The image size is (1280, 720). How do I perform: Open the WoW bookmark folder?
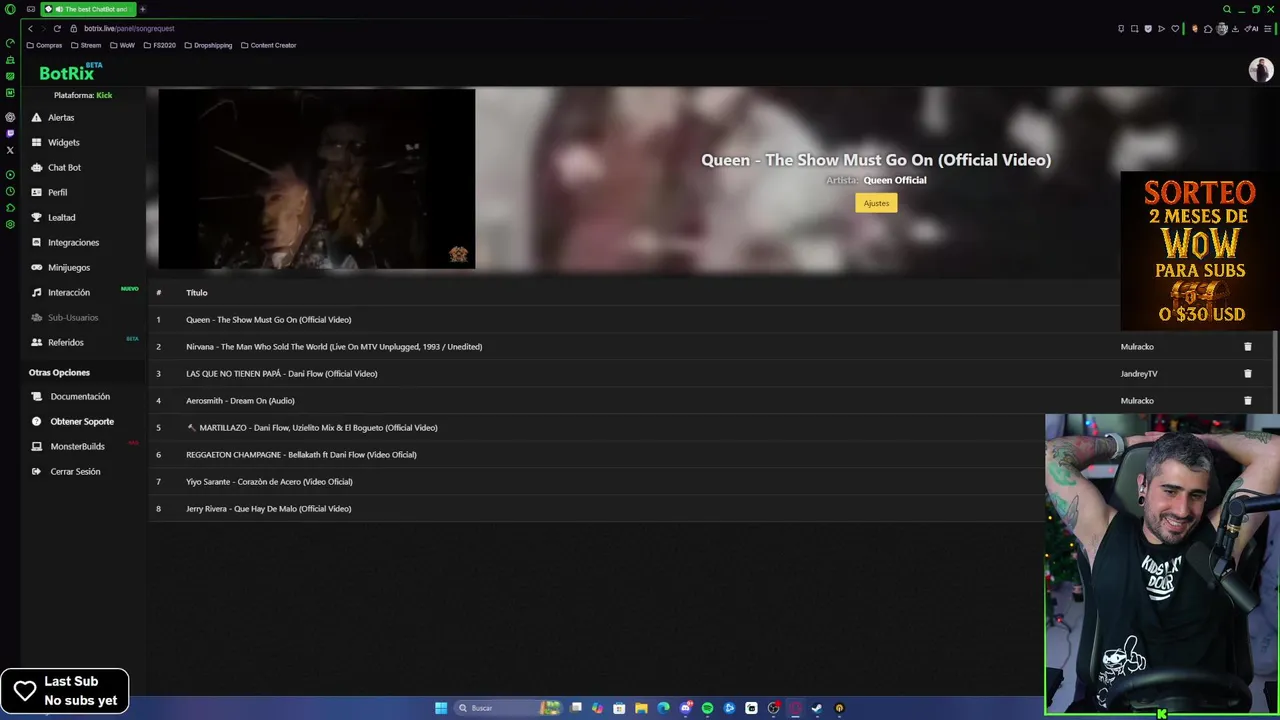(x=122, y=45)
